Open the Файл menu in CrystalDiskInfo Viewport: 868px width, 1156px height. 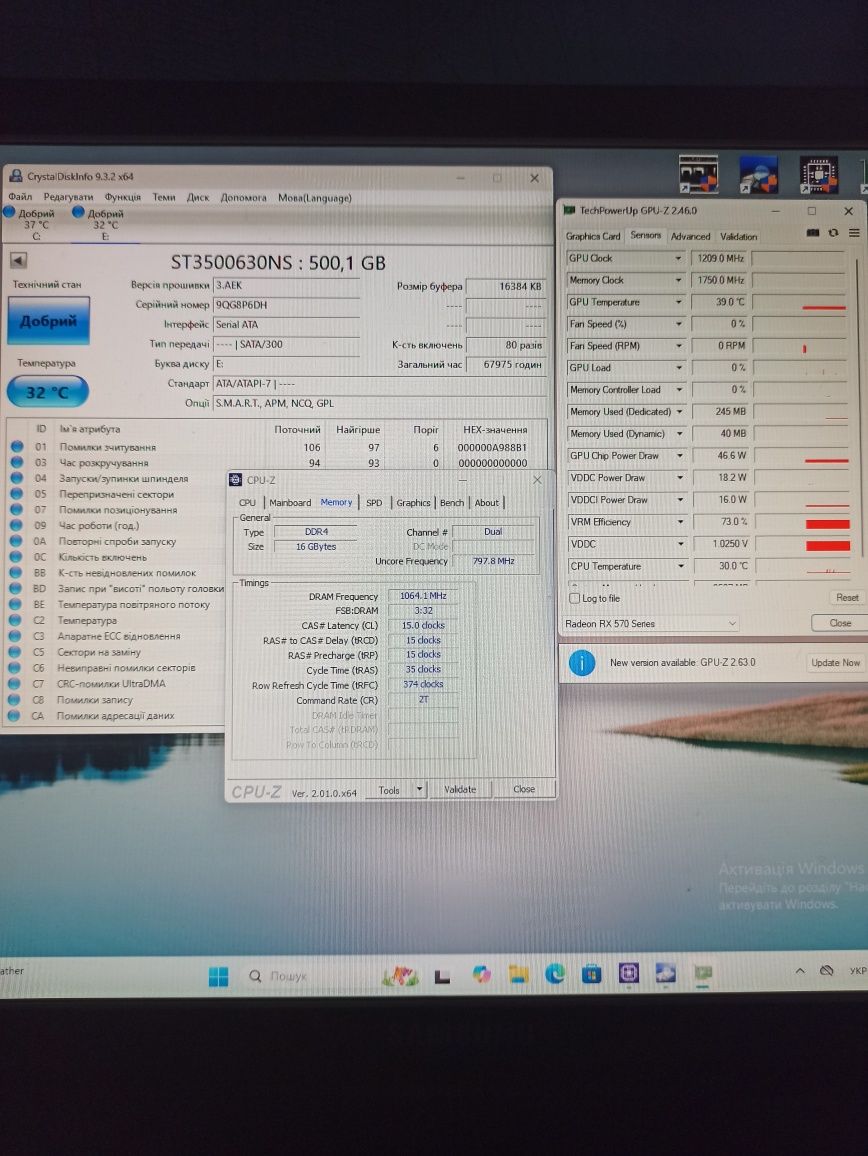coord(20,197)
